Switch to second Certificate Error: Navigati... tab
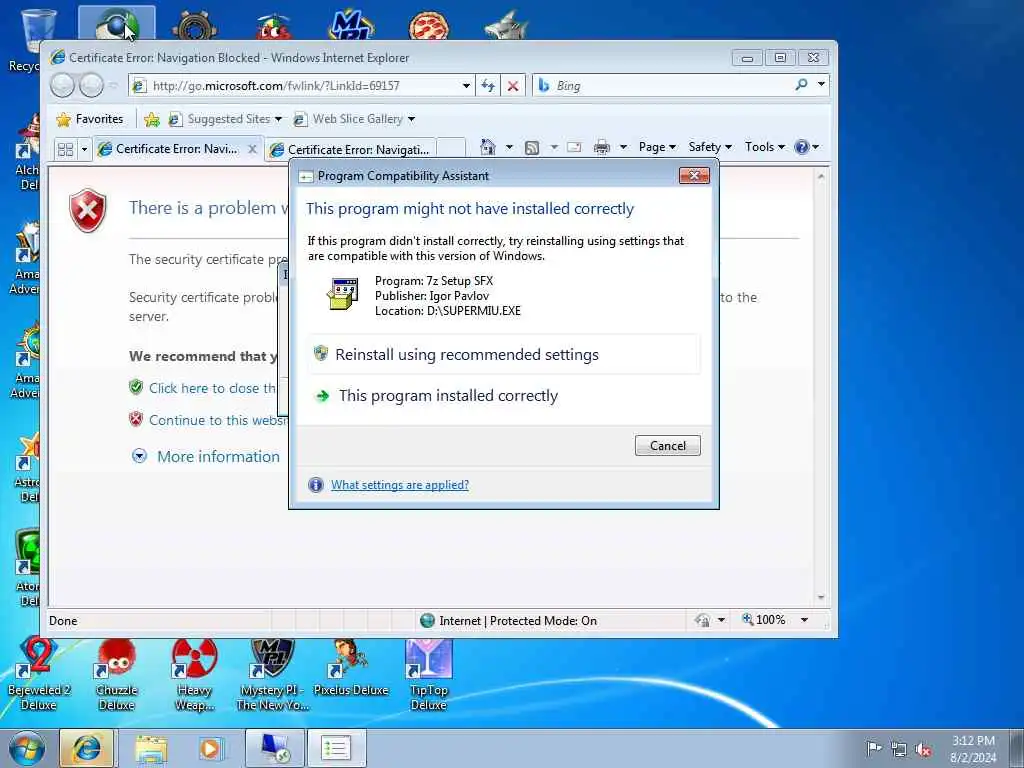The image size is (1024, 768). coord(351,150)
